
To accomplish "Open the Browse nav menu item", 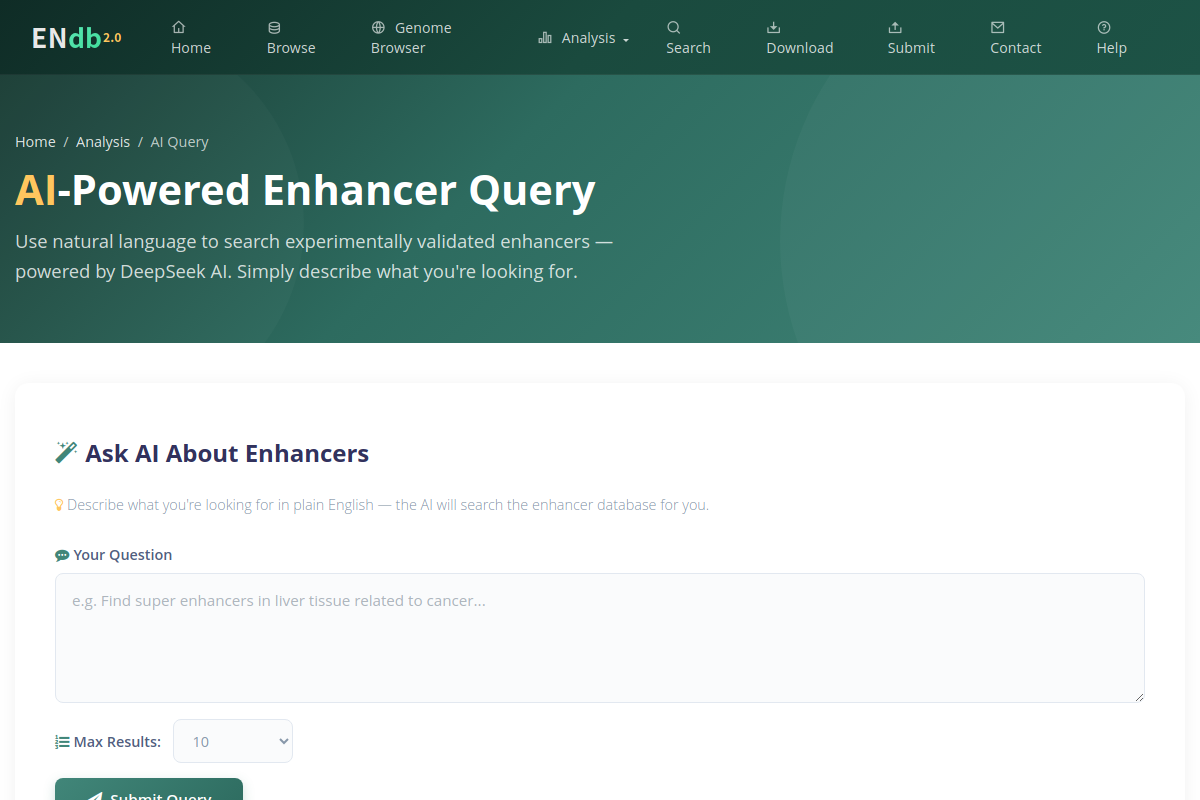I will (x=291, y=38).
